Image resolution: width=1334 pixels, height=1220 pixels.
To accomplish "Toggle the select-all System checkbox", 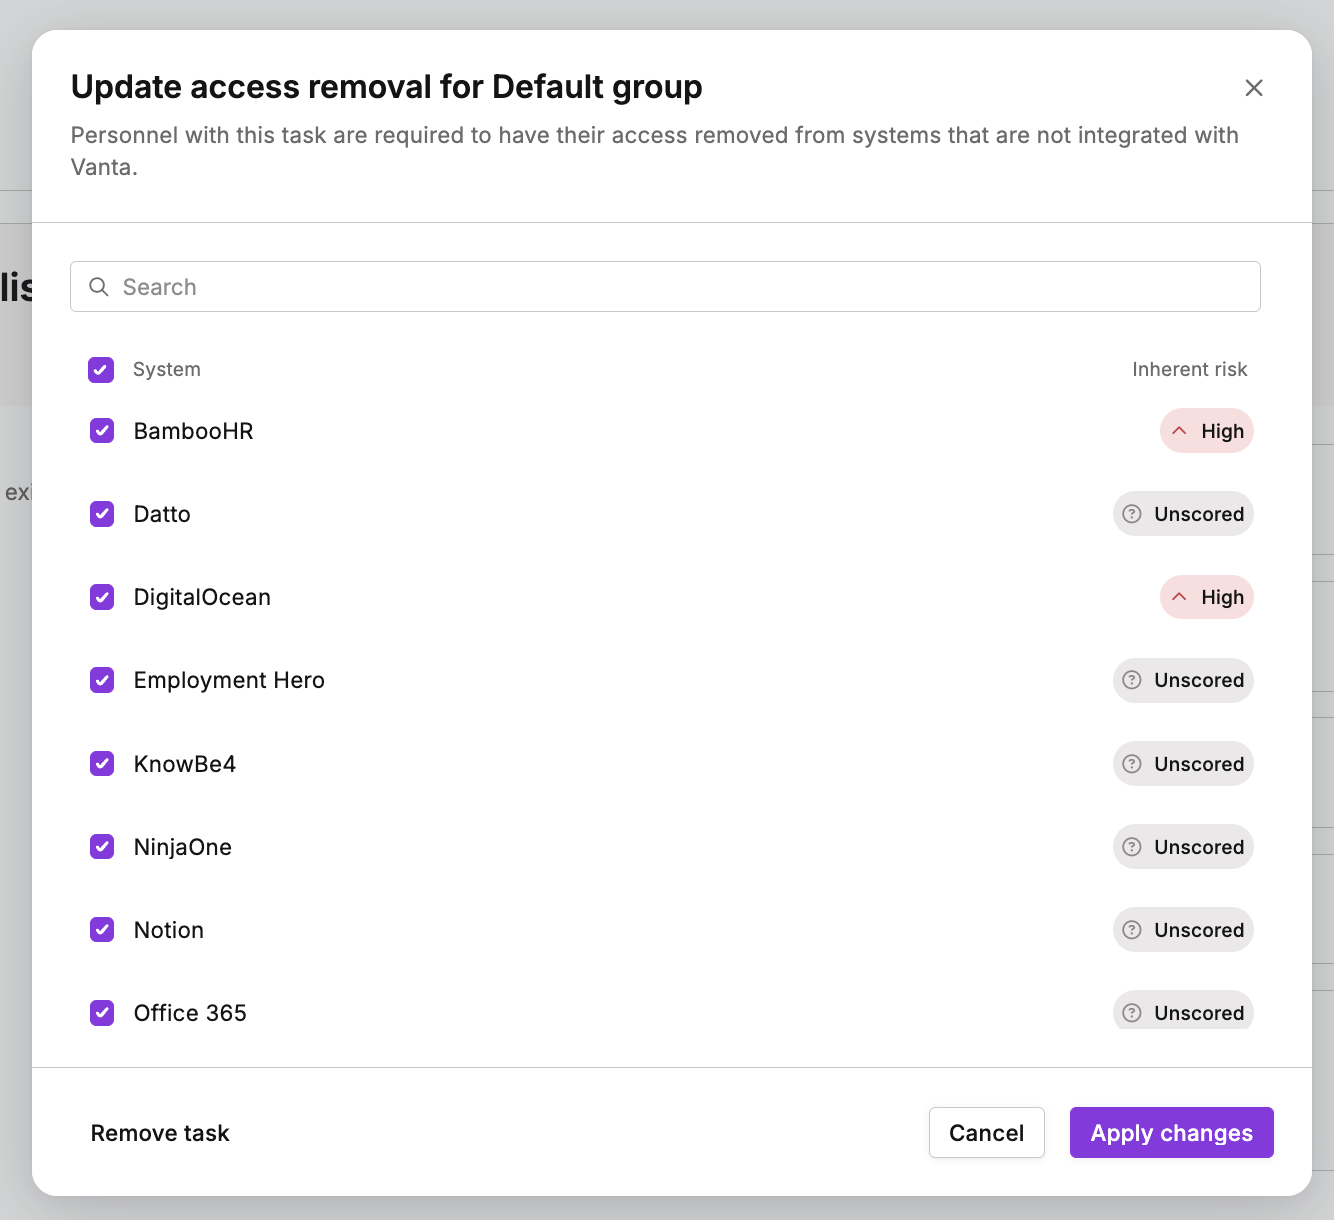I will [x=101, y=370].
